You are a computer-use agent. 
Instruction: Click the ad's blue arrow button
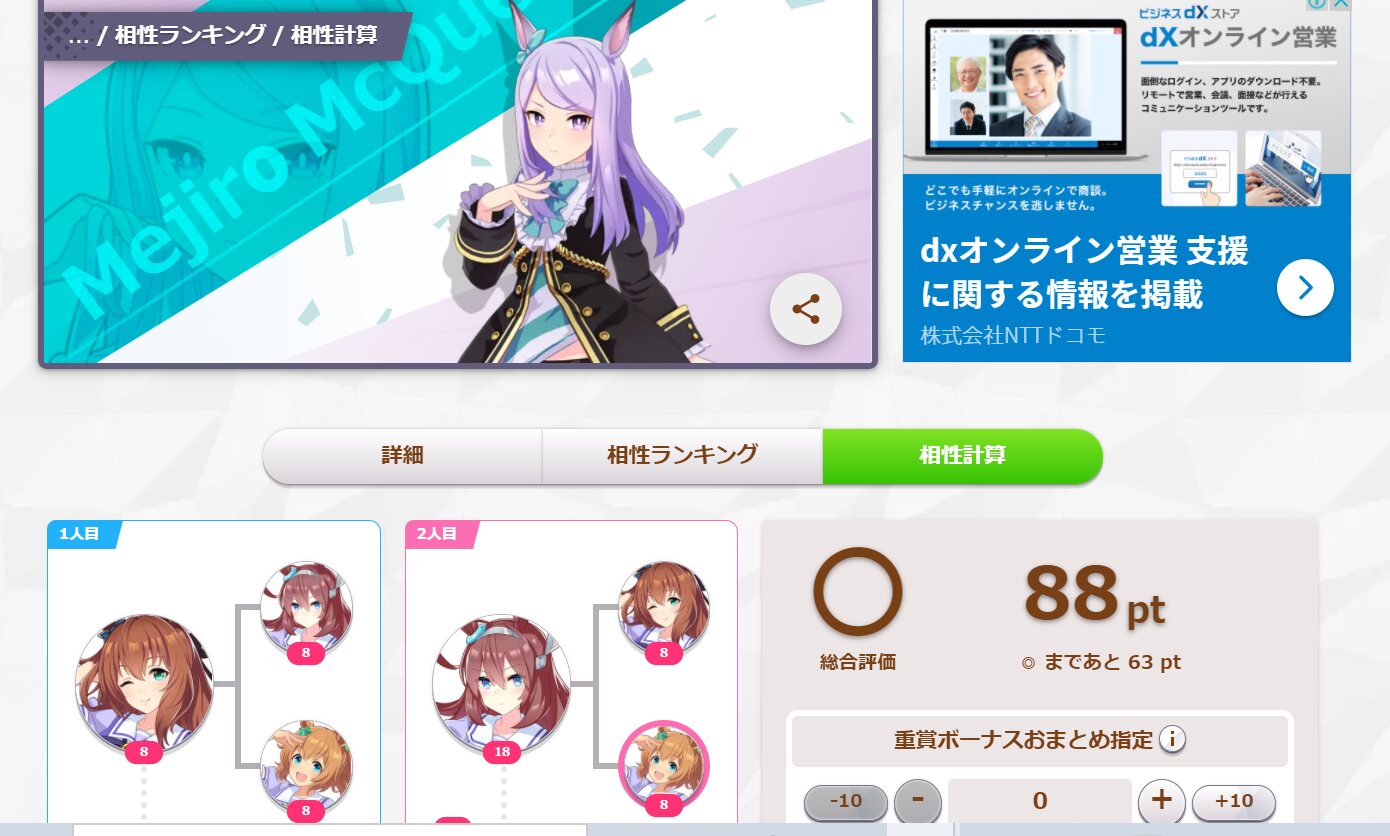point(1305,288)
